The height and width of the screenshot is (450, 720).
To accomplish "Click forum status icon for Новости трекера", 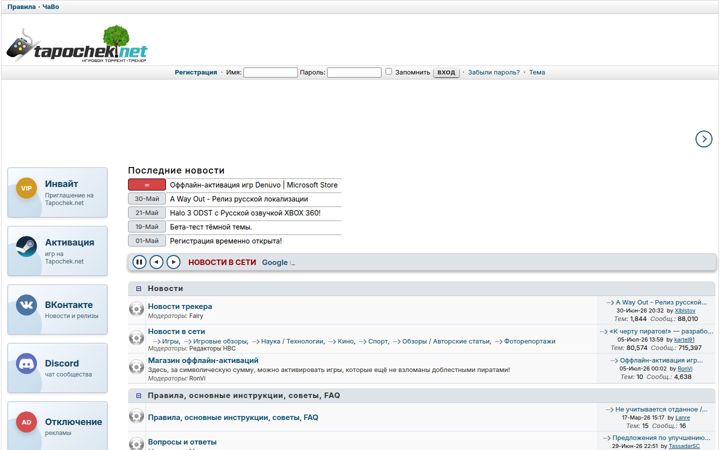I will [136, 309].
